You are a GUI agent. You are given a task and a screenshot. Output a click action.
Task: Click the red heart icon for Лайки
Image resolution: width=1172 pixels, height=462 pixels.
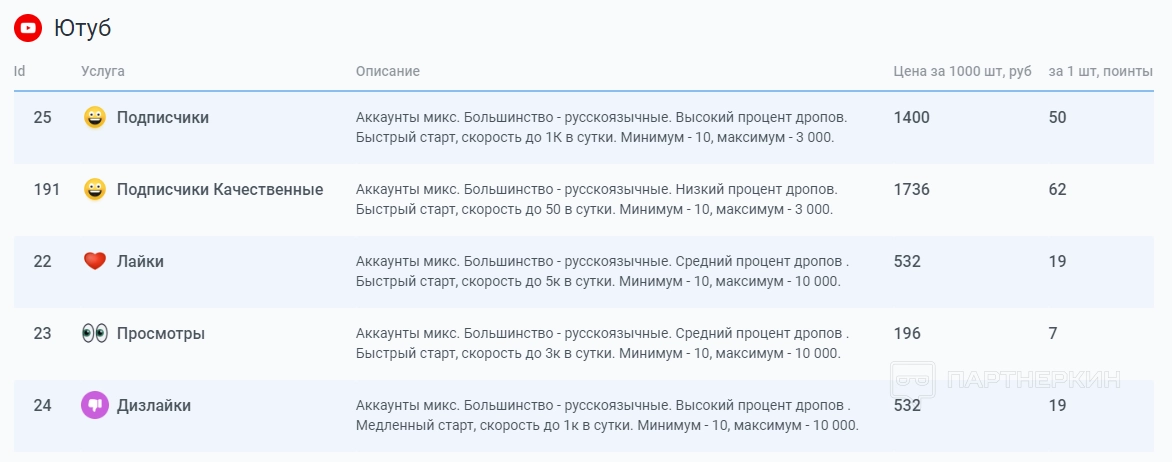(95, 262)
